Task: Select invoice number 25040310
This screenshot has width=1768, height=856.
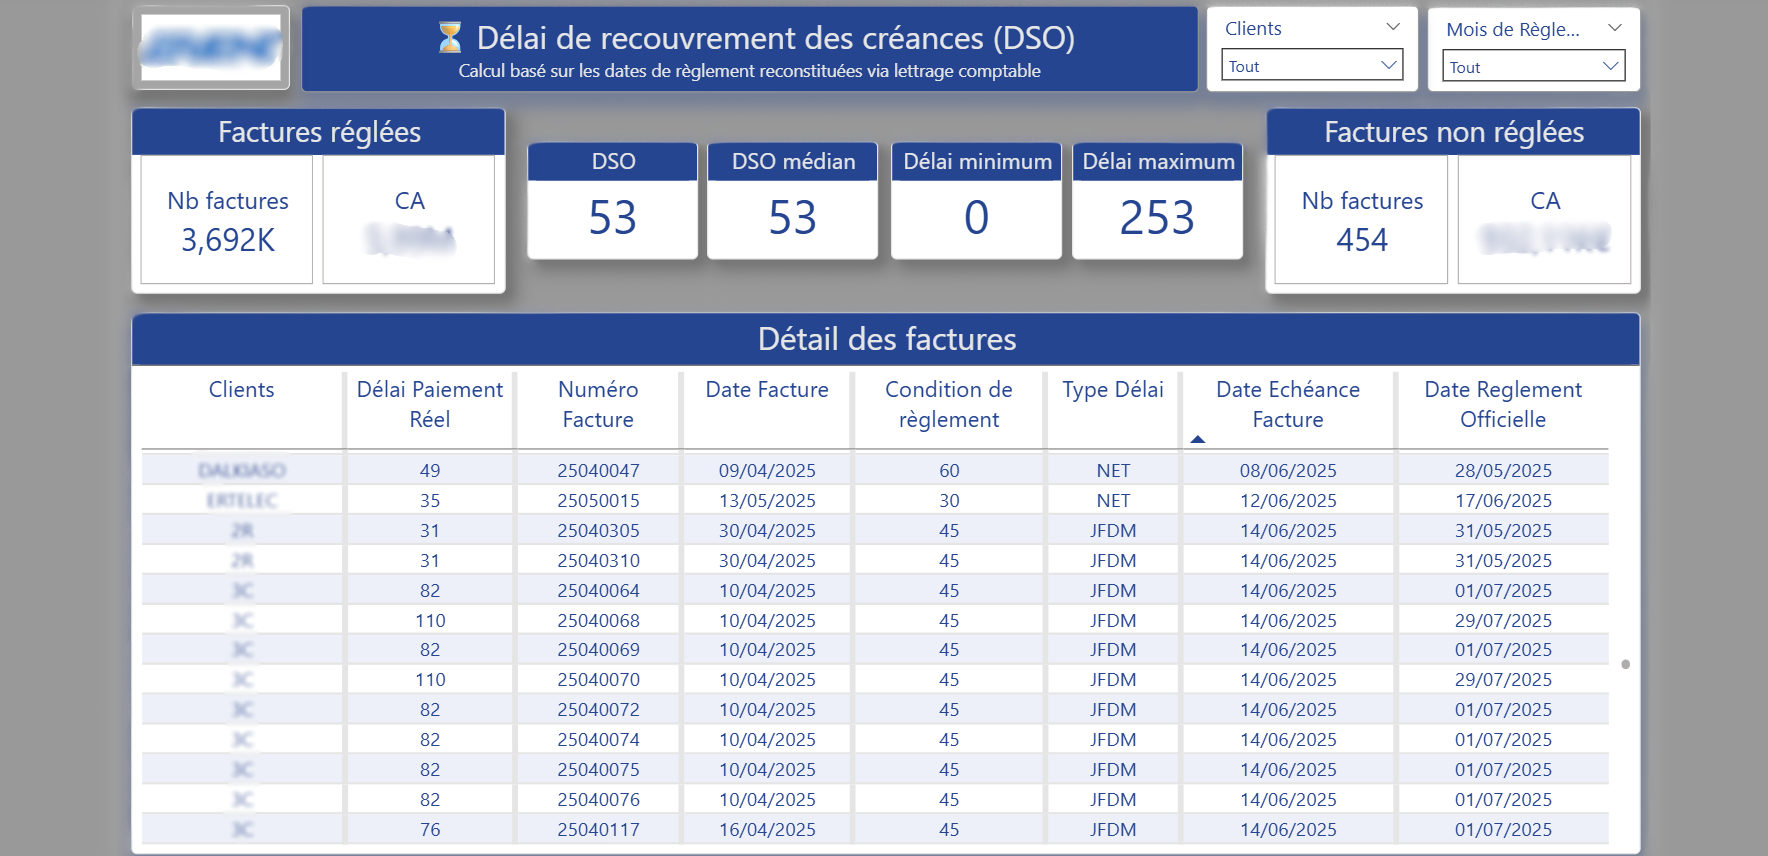Action: [598, 561]
